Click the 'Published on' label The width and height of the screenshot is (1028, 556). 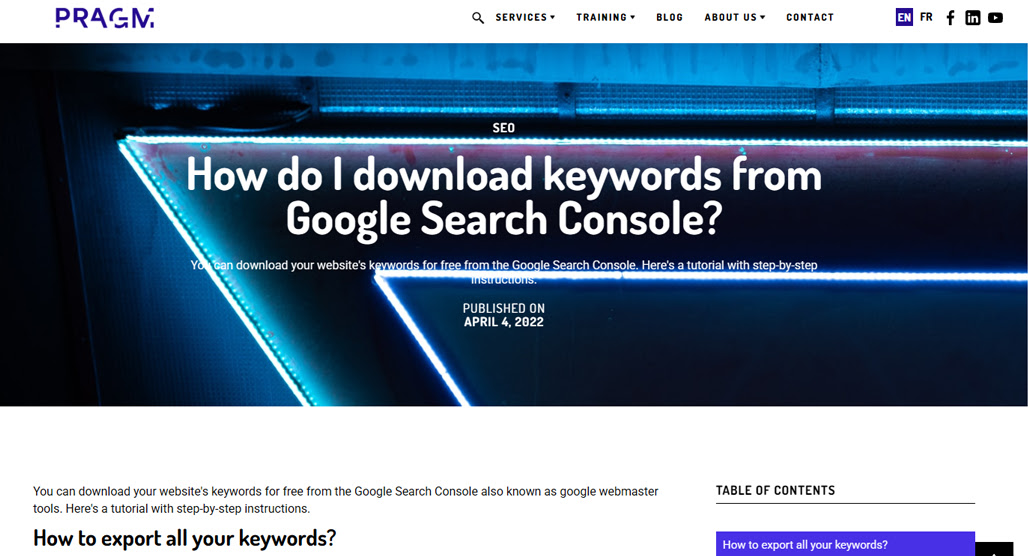504,308
